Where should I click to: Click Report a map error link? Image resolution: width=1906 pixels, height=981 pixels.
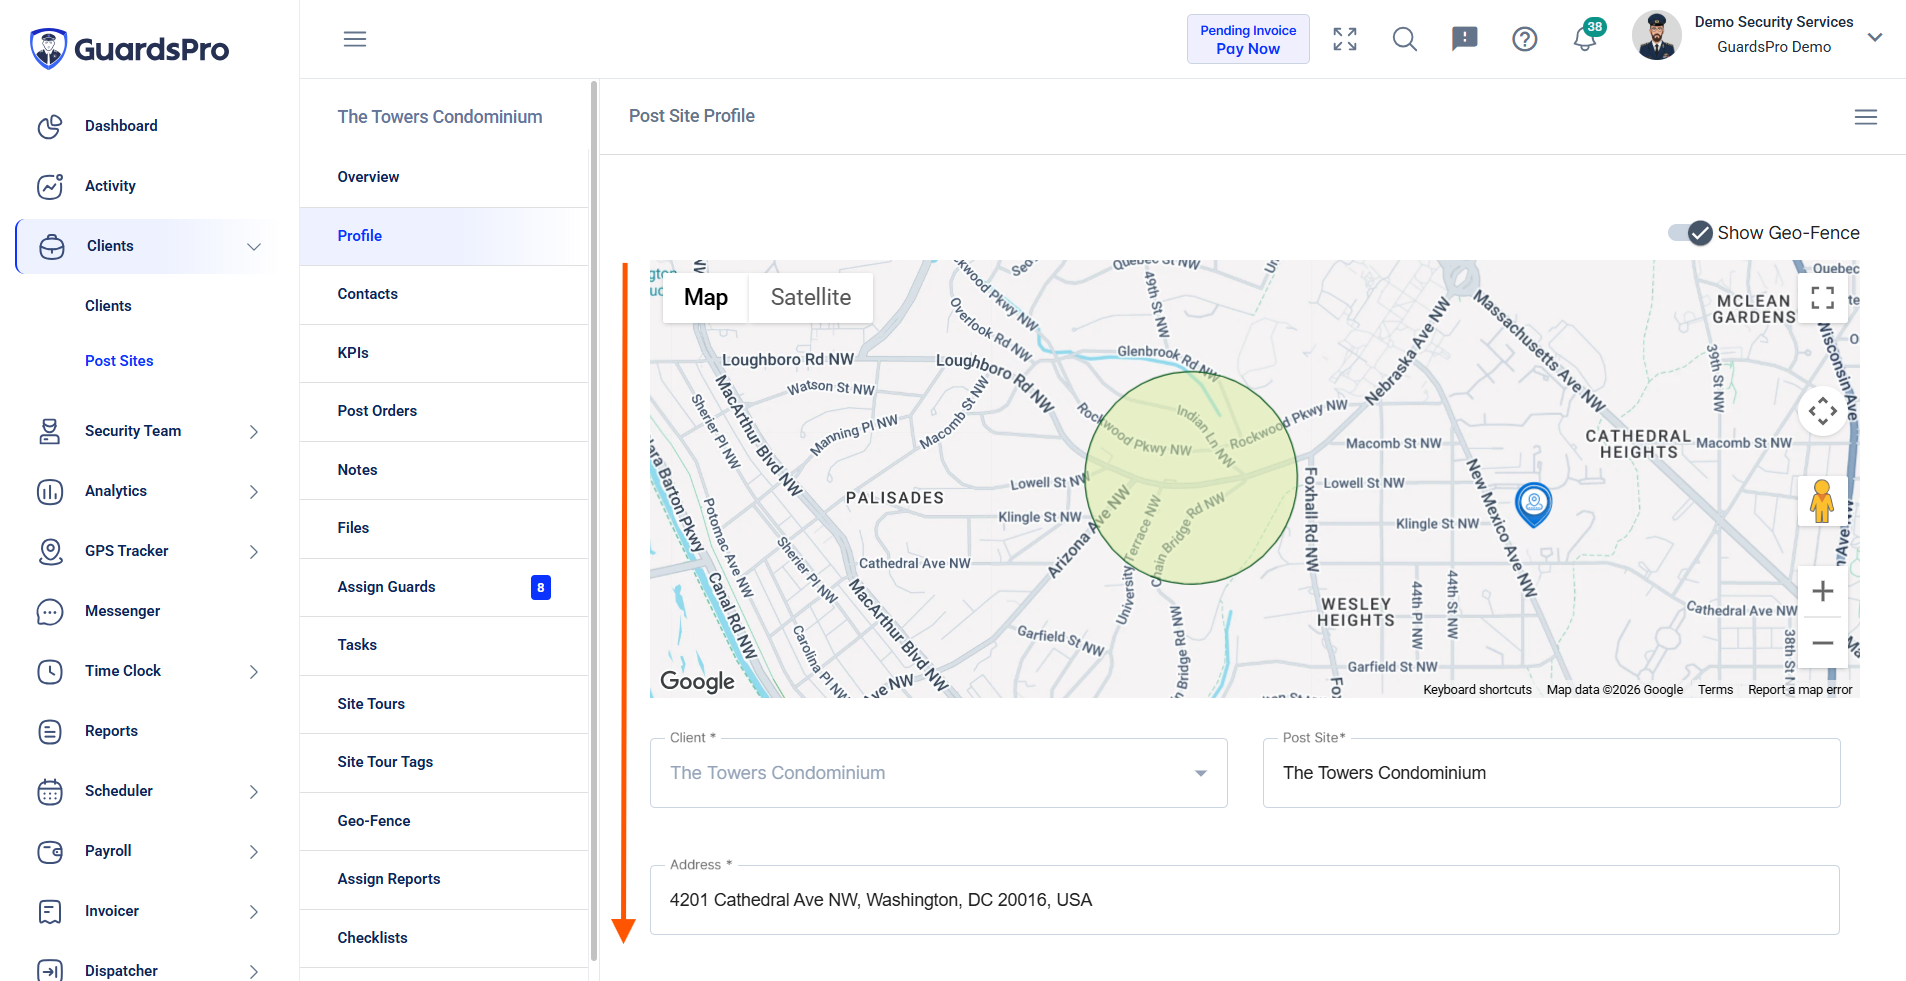click(x=1800, y=690)
